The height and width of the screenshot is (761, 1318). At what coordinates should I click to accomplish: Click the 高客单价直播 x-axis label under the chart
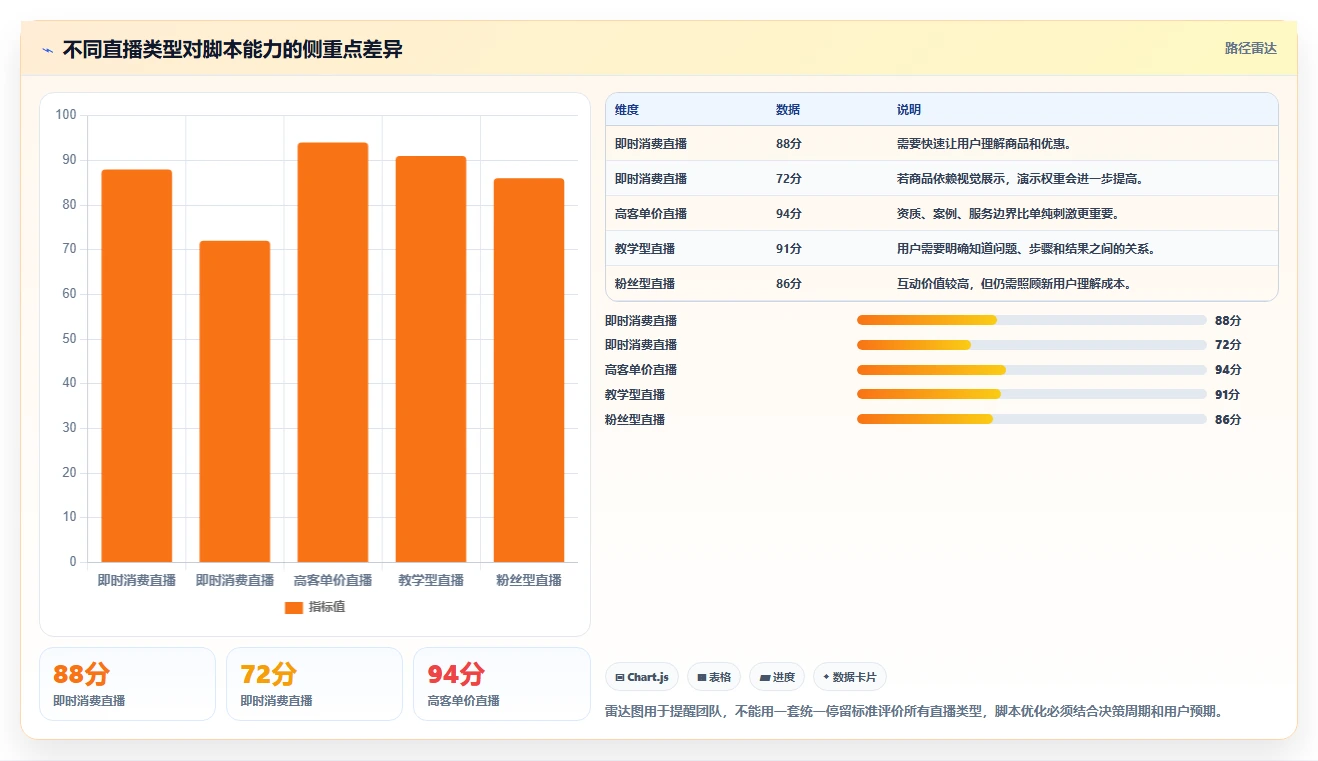pos(333,580)
